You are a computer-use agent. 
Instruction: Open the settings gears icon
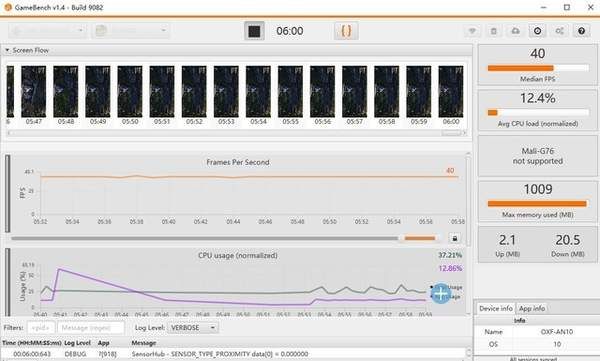[559, 31]
